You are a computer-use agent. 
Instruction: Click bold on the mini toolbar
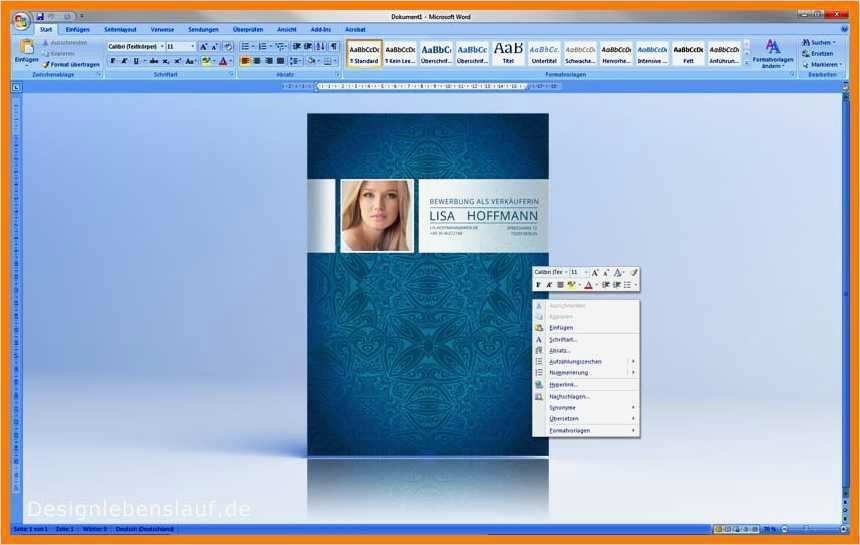click(x=538, y=285)
